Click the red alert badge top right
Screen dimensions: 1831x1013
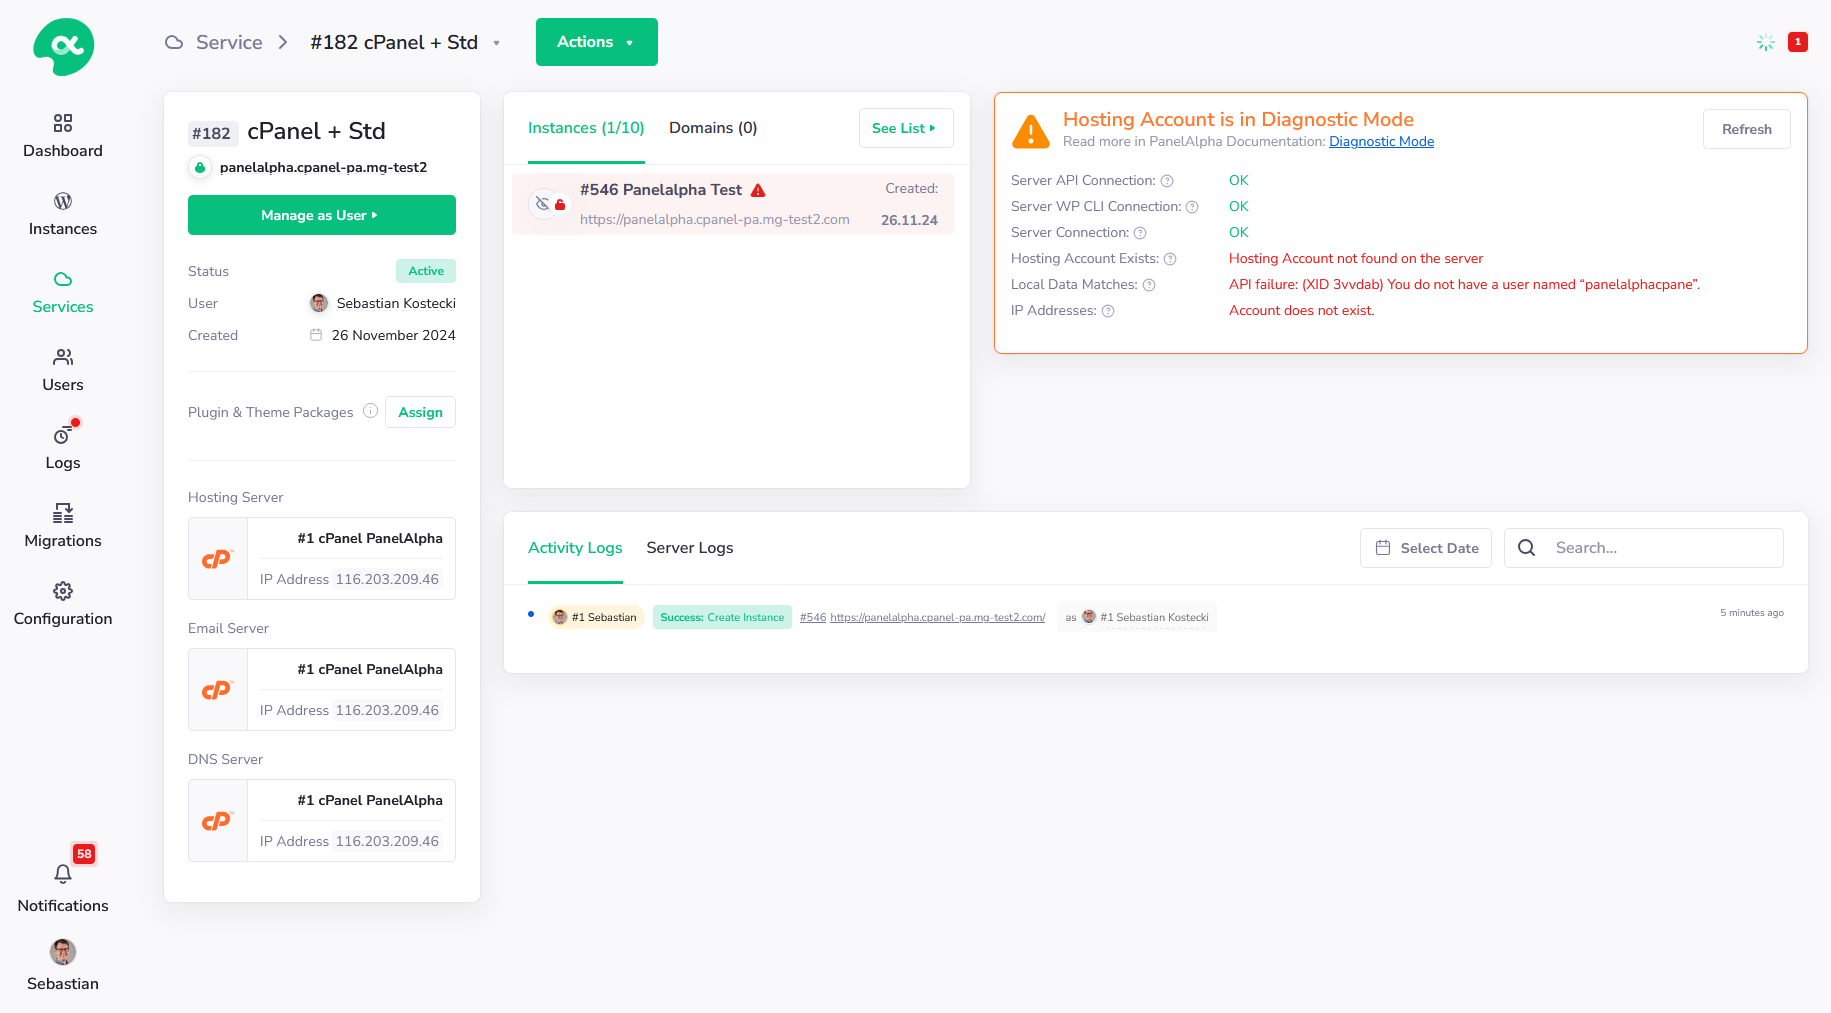1798,42
